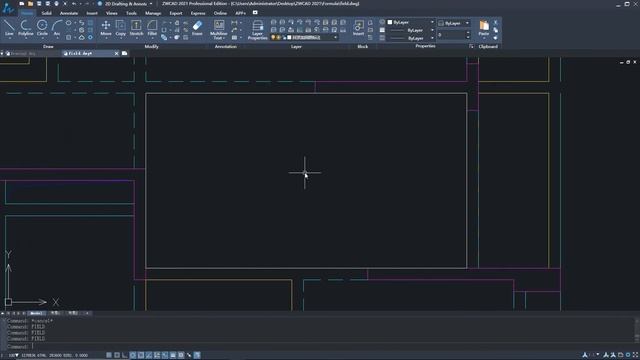640x360 pixels.
Task: Click the Copy Clip icon in Clipboard
Action: (496, 30)
